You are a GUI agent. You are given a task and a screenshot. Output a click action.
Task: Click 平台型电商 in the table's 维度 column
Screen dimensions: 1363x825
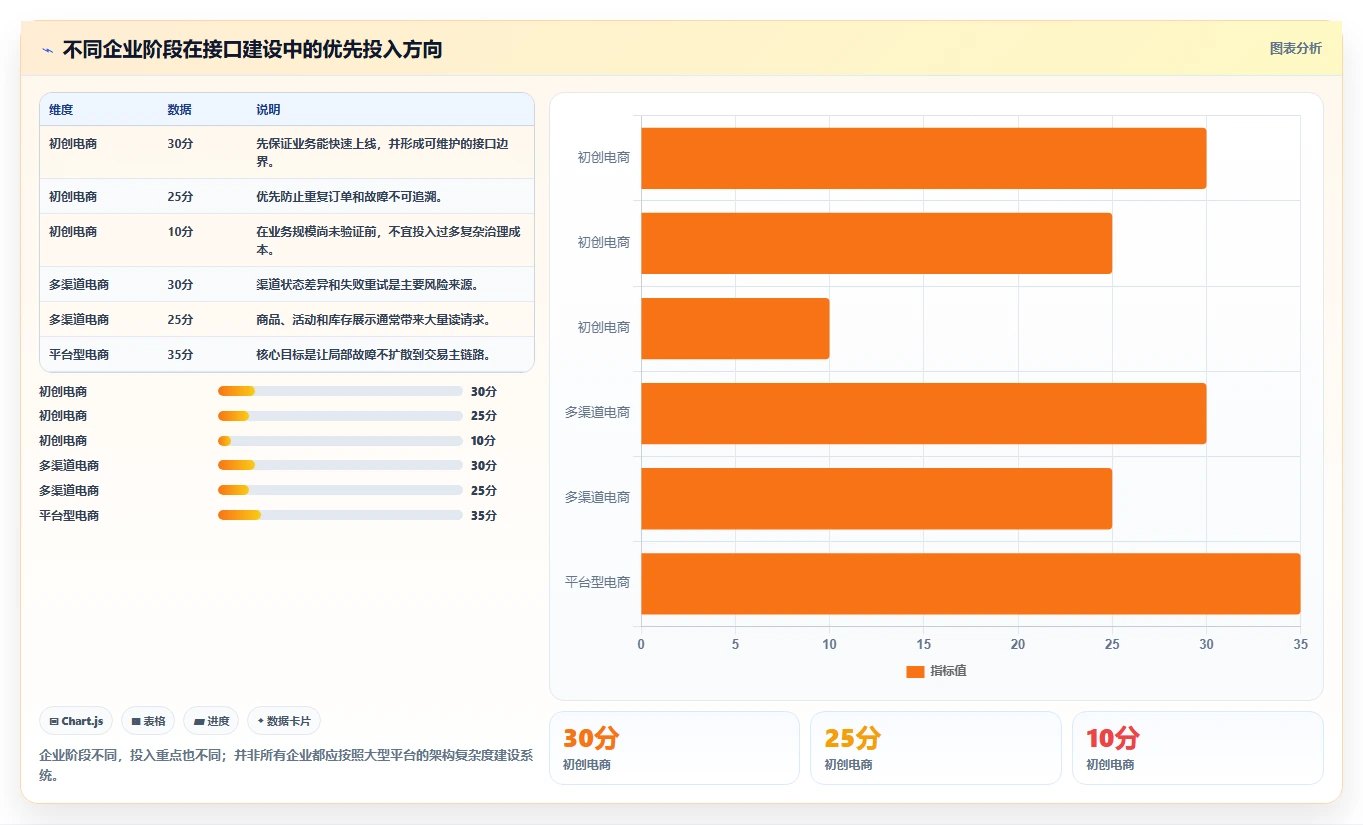point(79,355)
